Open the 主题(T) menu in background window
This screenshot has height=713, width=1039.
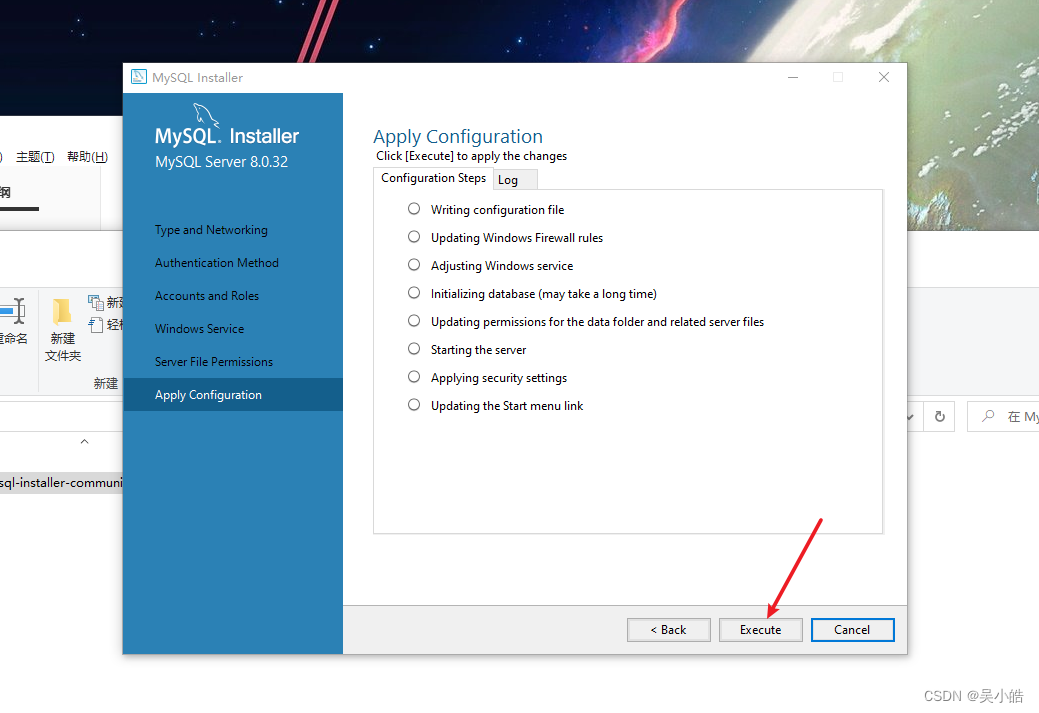click(x=35, y=157)
